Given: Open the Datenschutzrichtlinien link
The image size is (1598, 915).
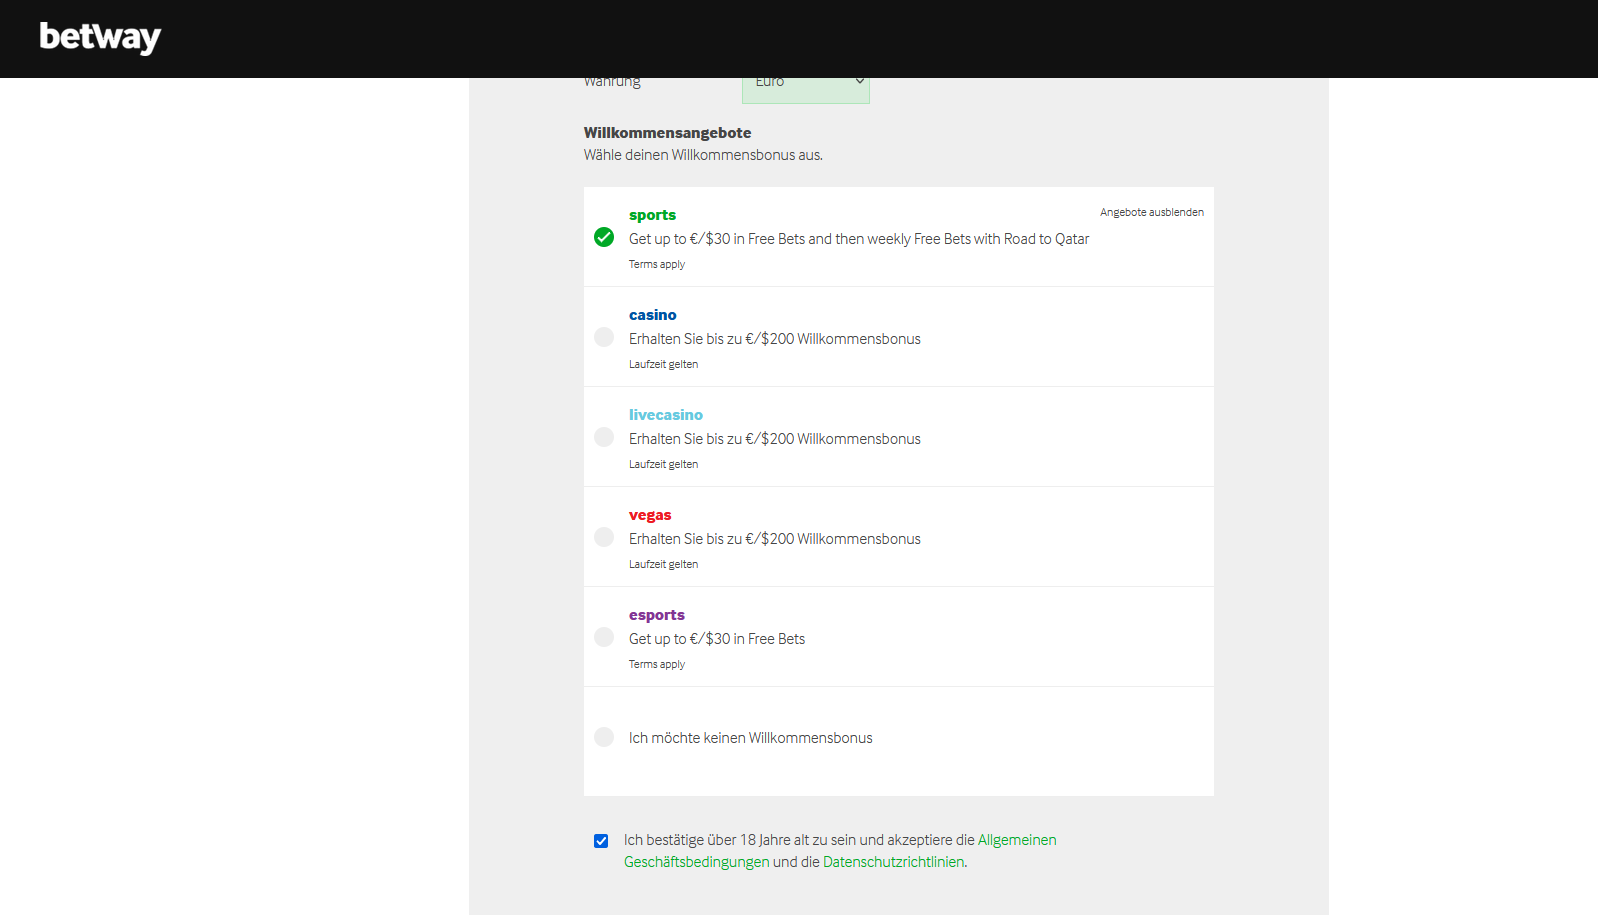Looking at the screenshot, I should [x=894, y=862].
